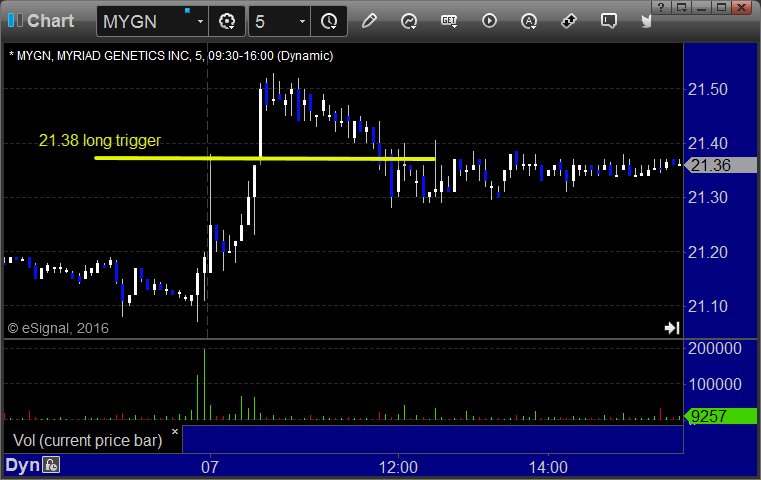The height and width of the screenshot is (480, 761).
Task: Toggle the Dyn lock icon
Action: [x=51, y=465]
